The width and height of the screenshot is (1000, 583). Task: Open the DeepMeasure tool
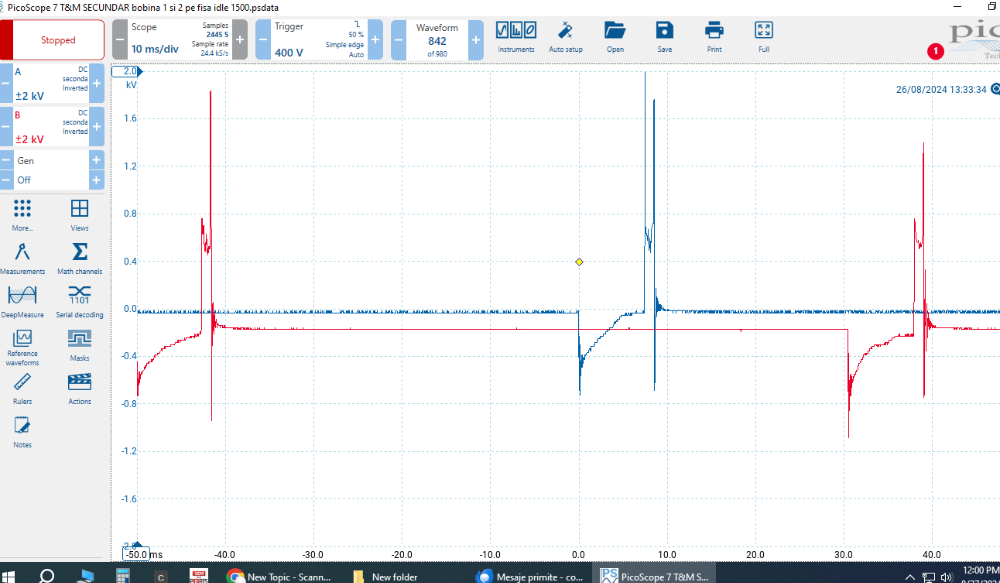coord(22,300)
